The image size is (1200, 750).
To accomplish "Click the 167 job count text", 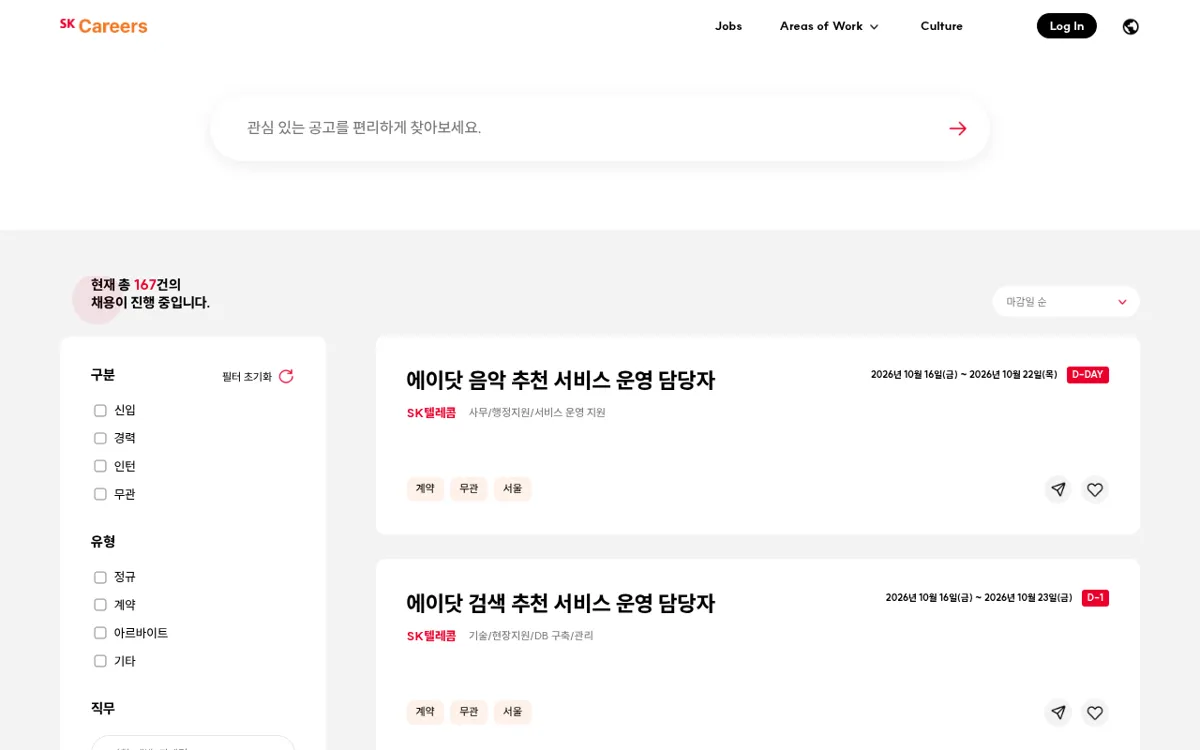I will click(x=145, y=285).
